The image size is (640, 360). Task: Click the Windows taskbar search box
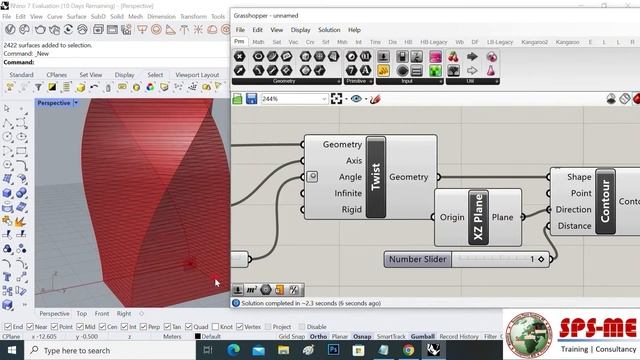tap(110, 350)
